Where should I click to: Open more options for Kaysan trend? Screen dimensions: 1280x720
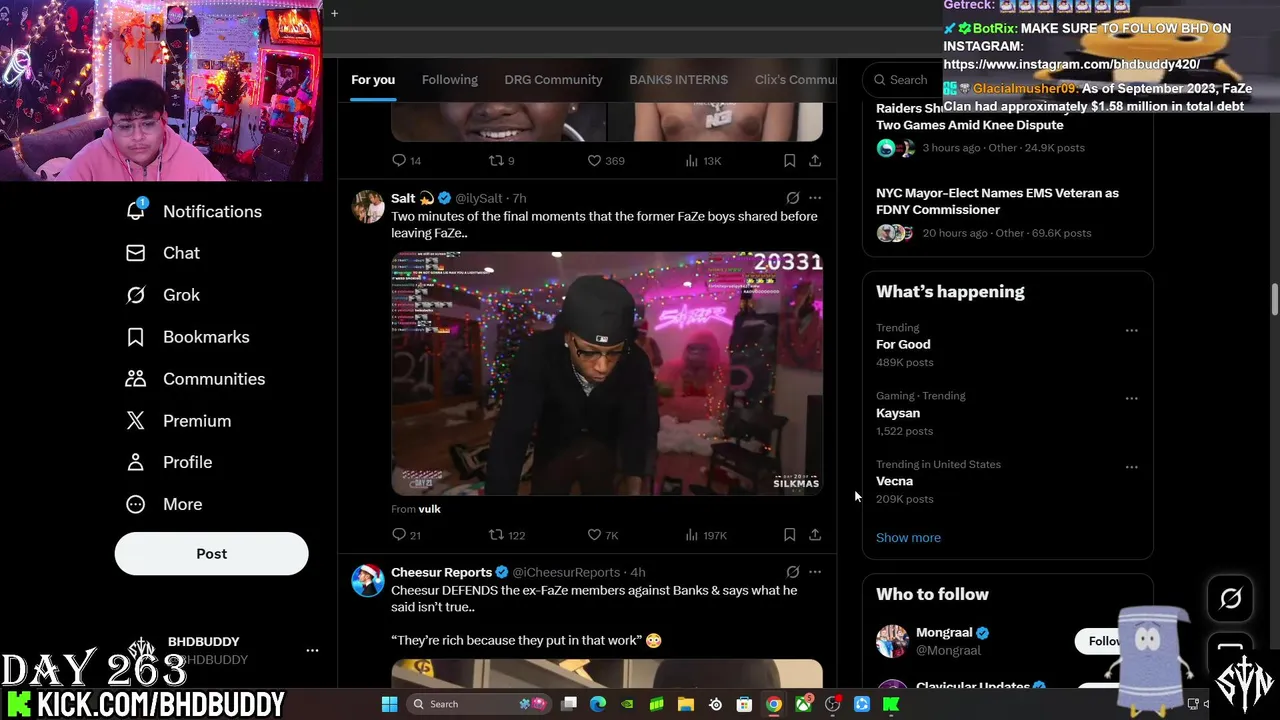(x=1131, y=398)
